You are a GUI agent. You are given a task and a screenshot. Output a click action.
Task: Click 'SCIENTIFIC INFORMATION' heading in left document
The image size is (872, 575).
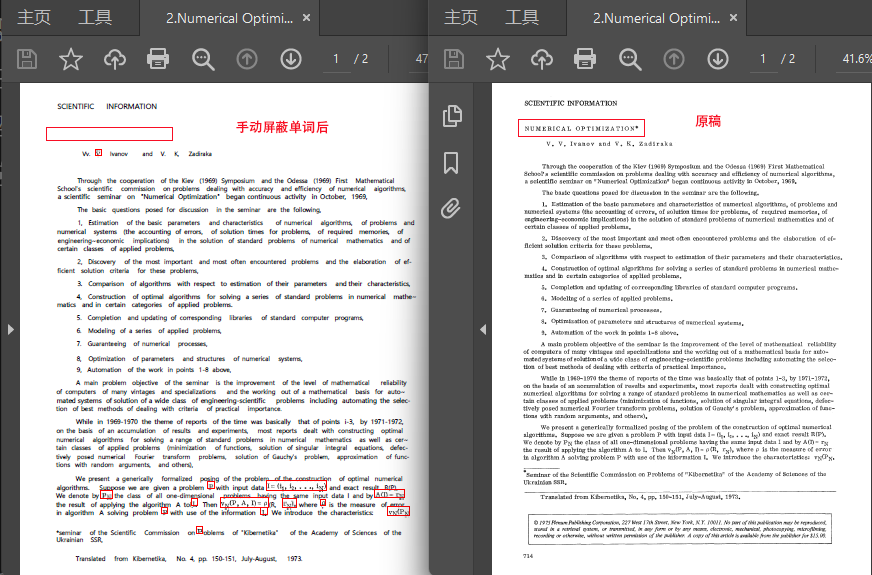[107, 106]
